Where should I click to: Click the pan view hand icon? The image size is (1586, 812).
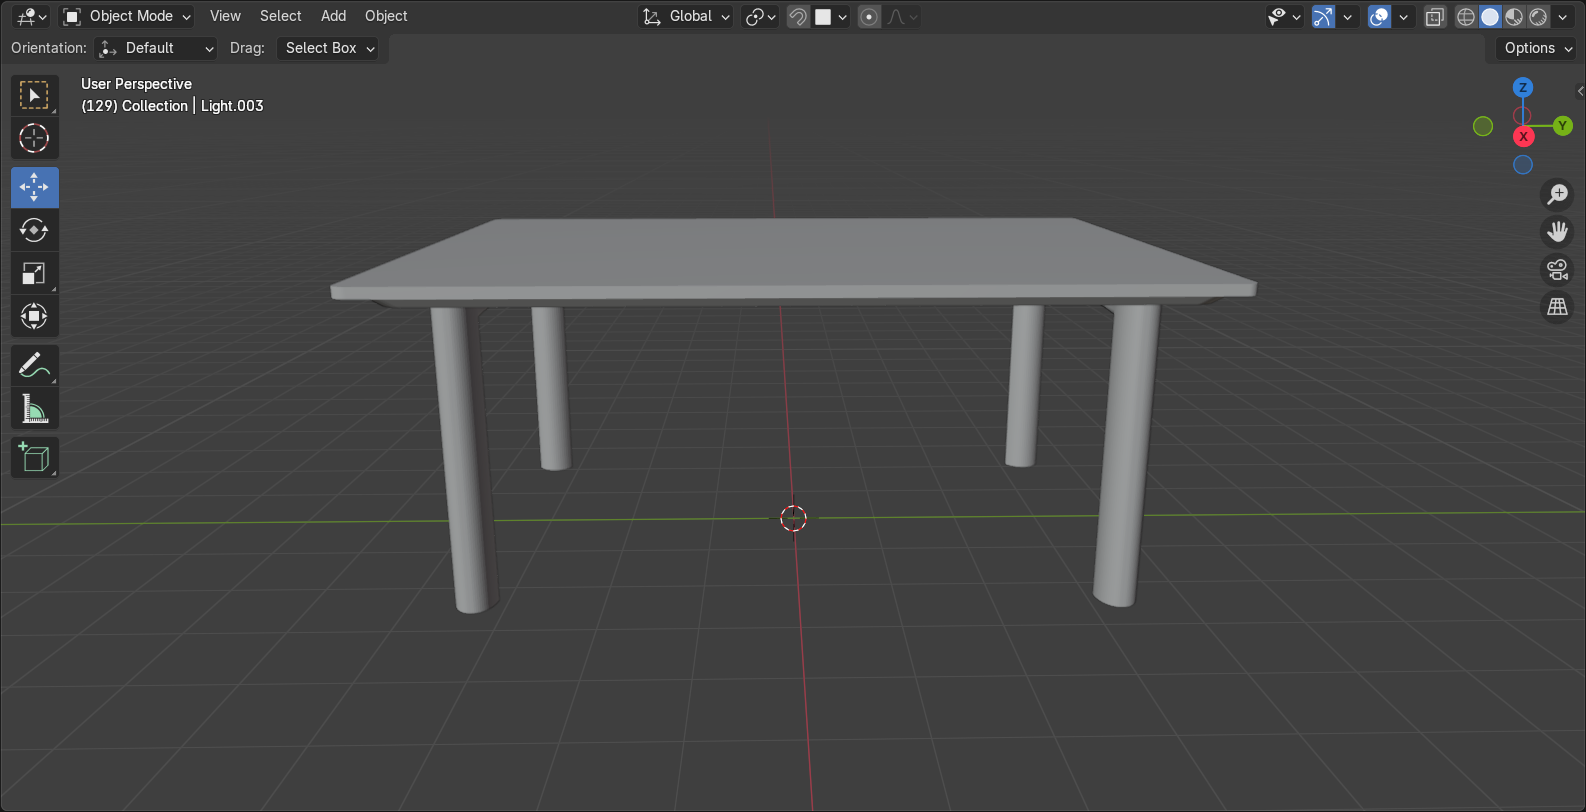click(1557, 232)
